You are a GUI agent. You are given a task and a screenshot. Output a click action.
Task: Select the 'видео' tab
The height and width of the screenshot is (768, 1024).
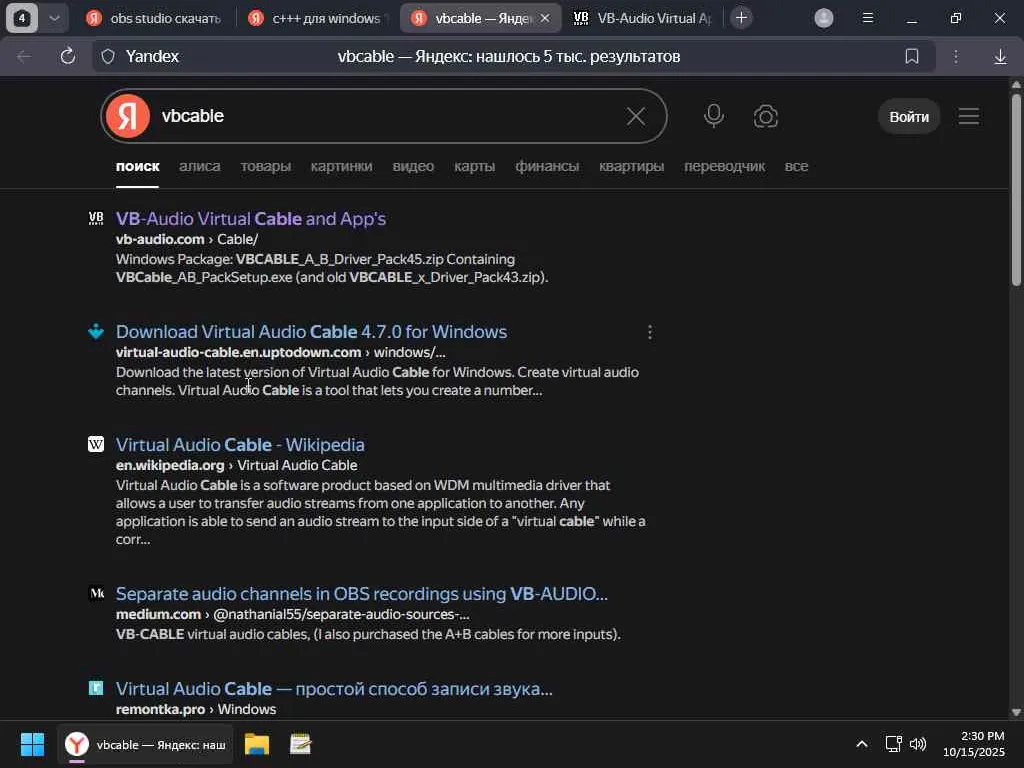tap(413, 167)
